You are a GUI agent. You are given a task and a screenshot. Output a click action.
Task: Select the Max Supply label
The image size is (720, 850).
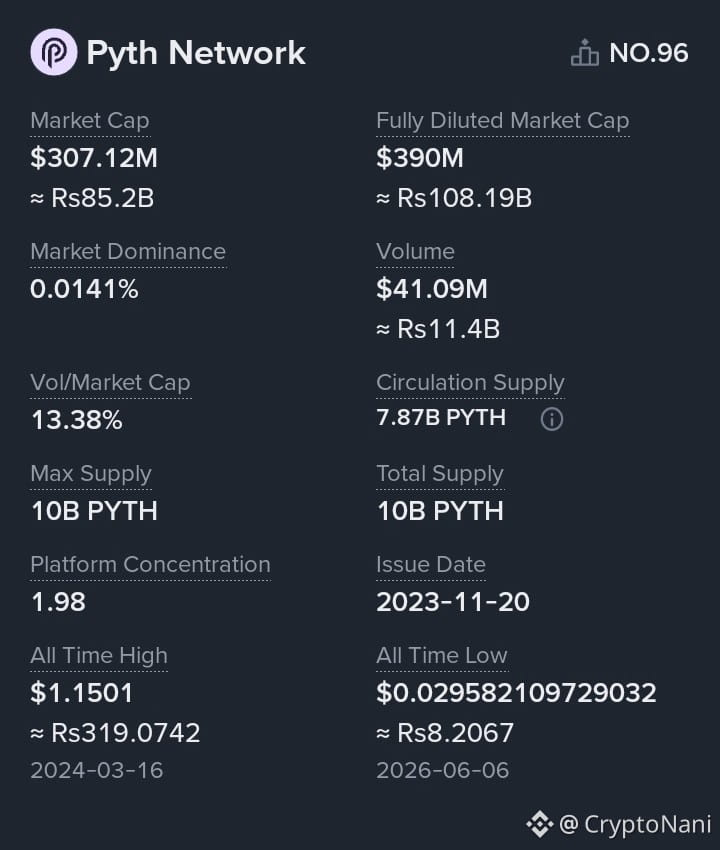pos(91,474)
